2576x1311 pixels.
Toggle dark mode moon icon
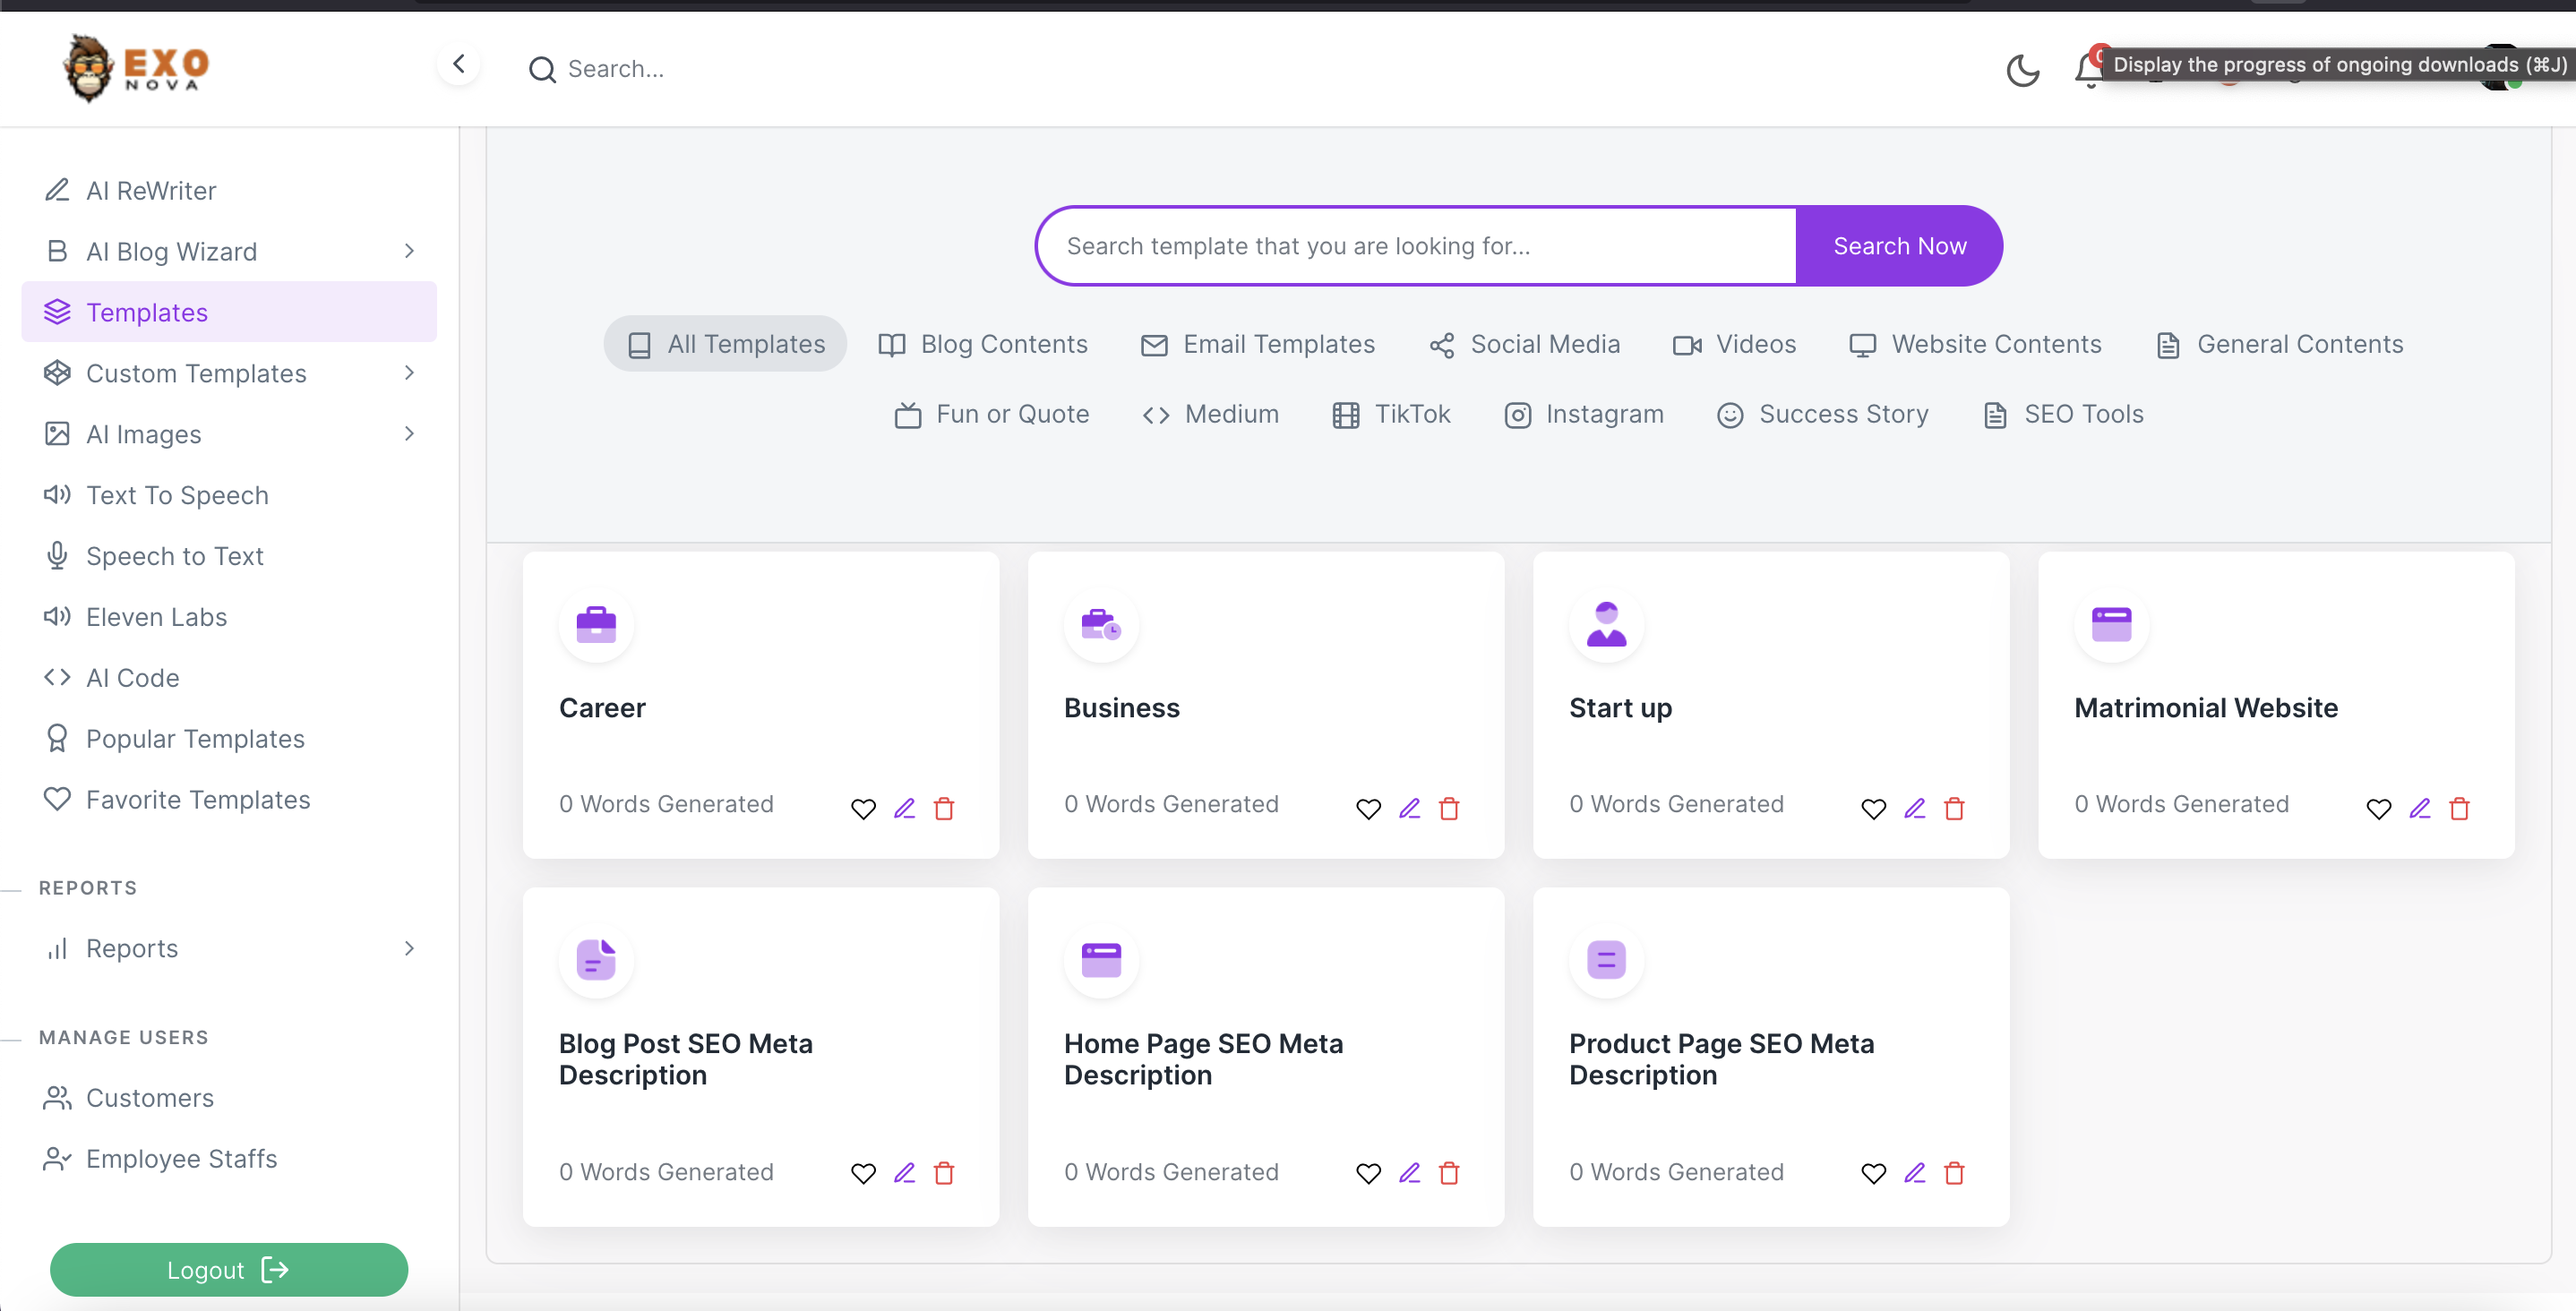[2022, 69]
